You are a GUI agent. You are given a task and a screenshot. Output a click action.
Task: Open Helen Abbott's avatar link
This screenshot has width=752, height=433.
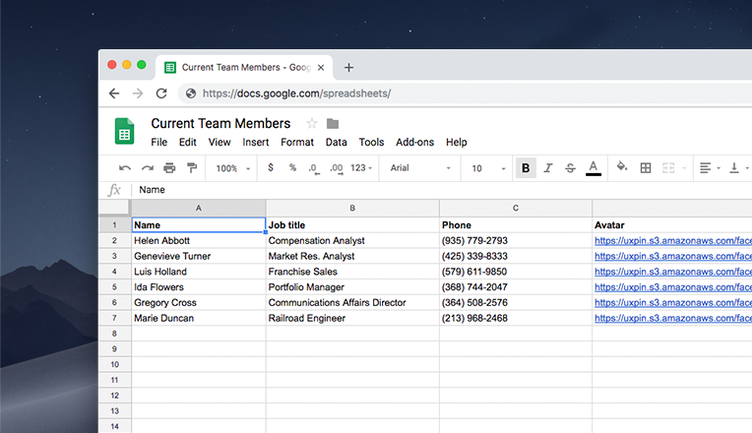coord(673,240)
